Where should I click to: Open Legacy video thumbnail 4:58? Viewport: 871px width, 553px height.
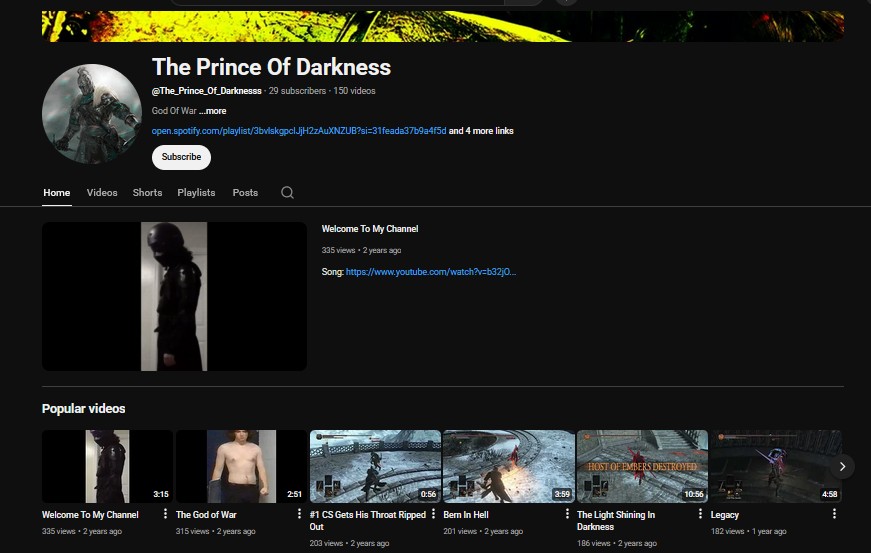coord(776,466)
